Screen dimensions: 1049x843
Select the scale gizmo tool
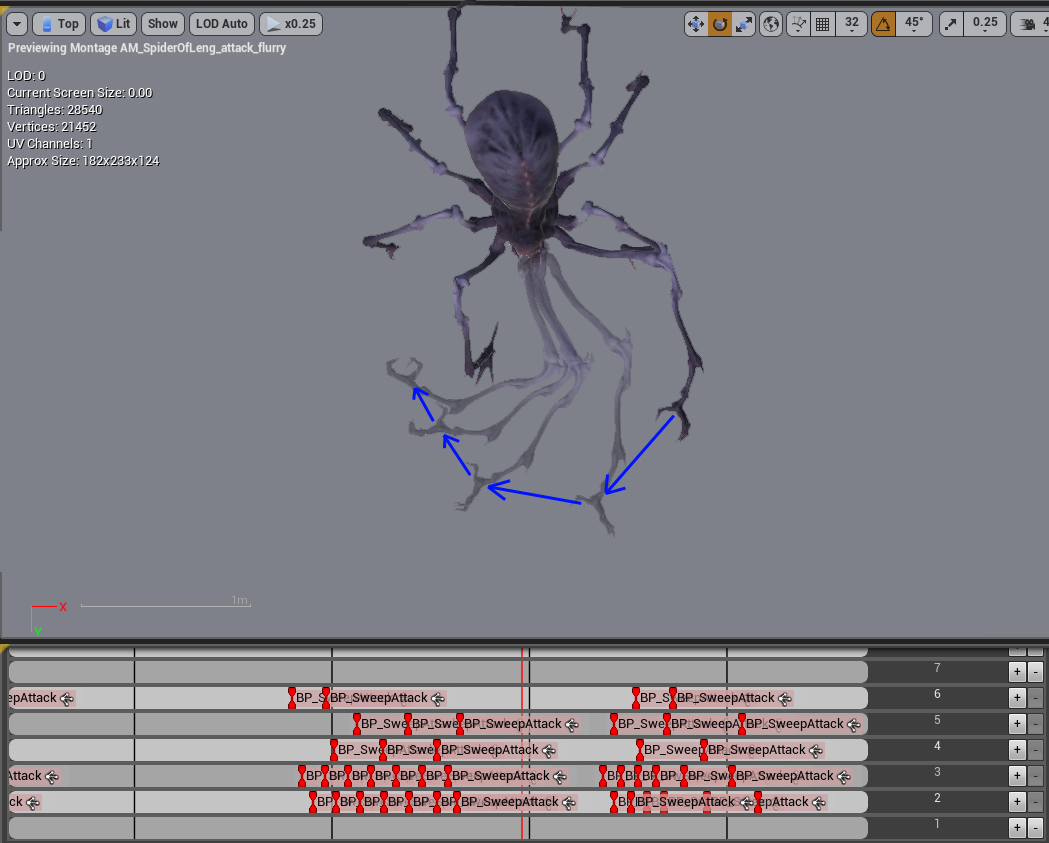tap(744, 24)
